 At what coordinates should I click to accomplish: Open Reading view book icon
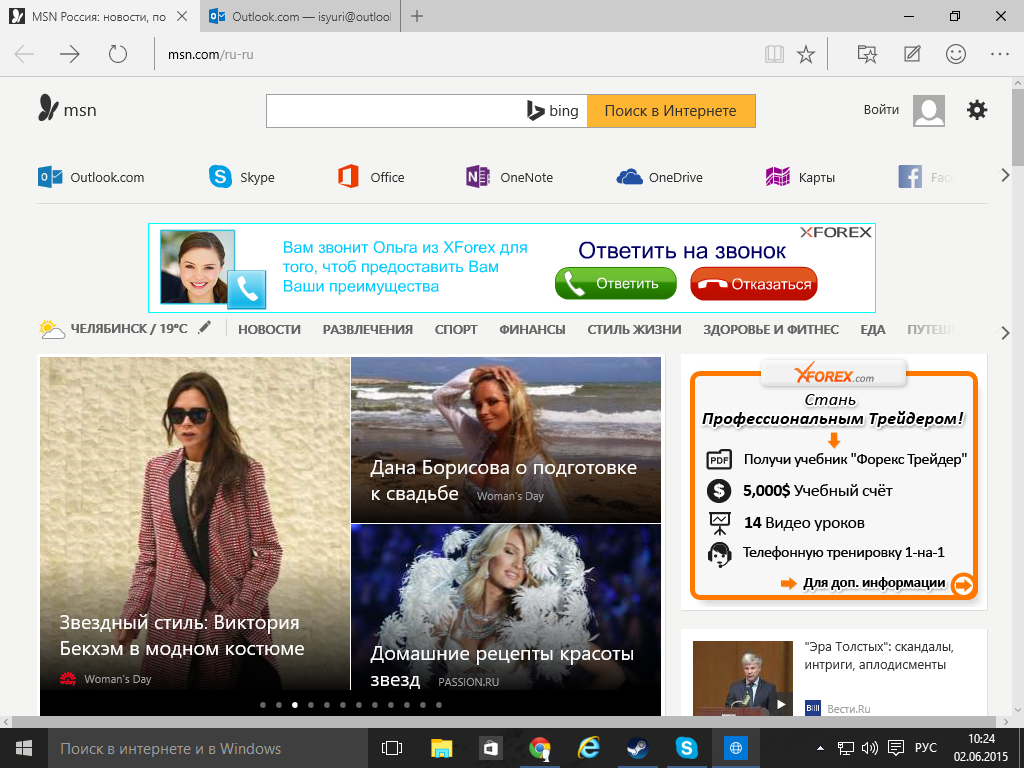coord(774,54)
